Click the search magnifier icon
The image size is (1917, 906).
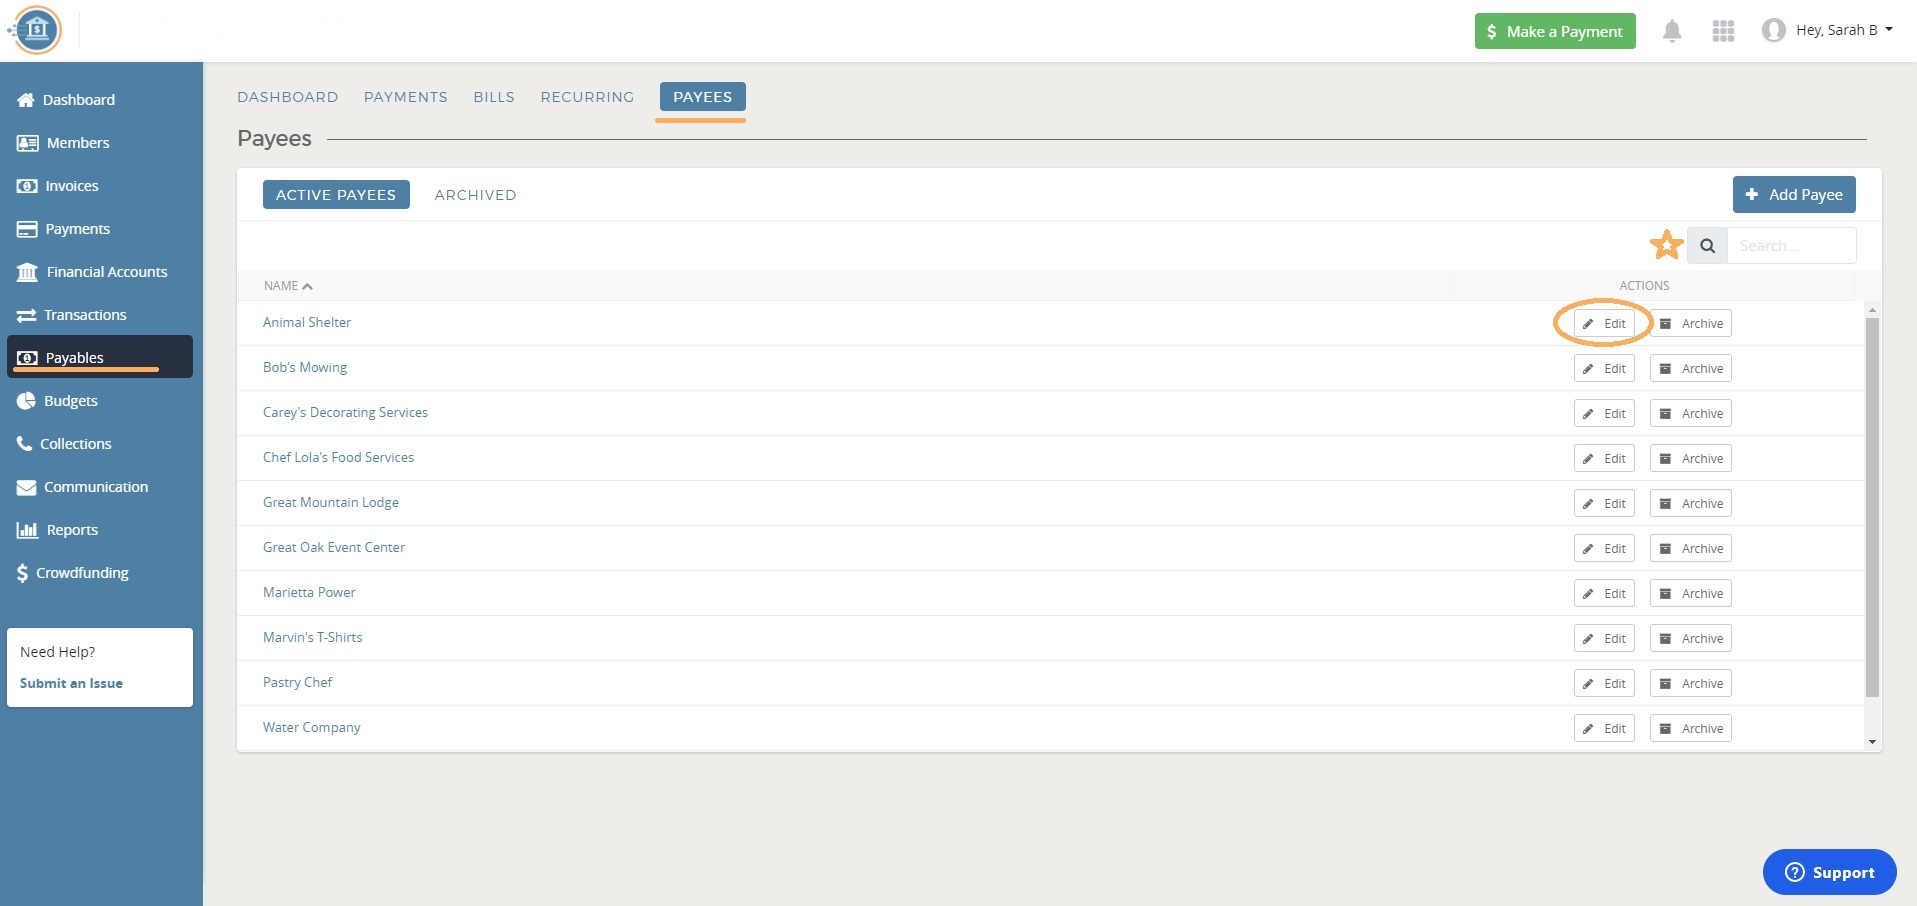tap(1707, 246)
